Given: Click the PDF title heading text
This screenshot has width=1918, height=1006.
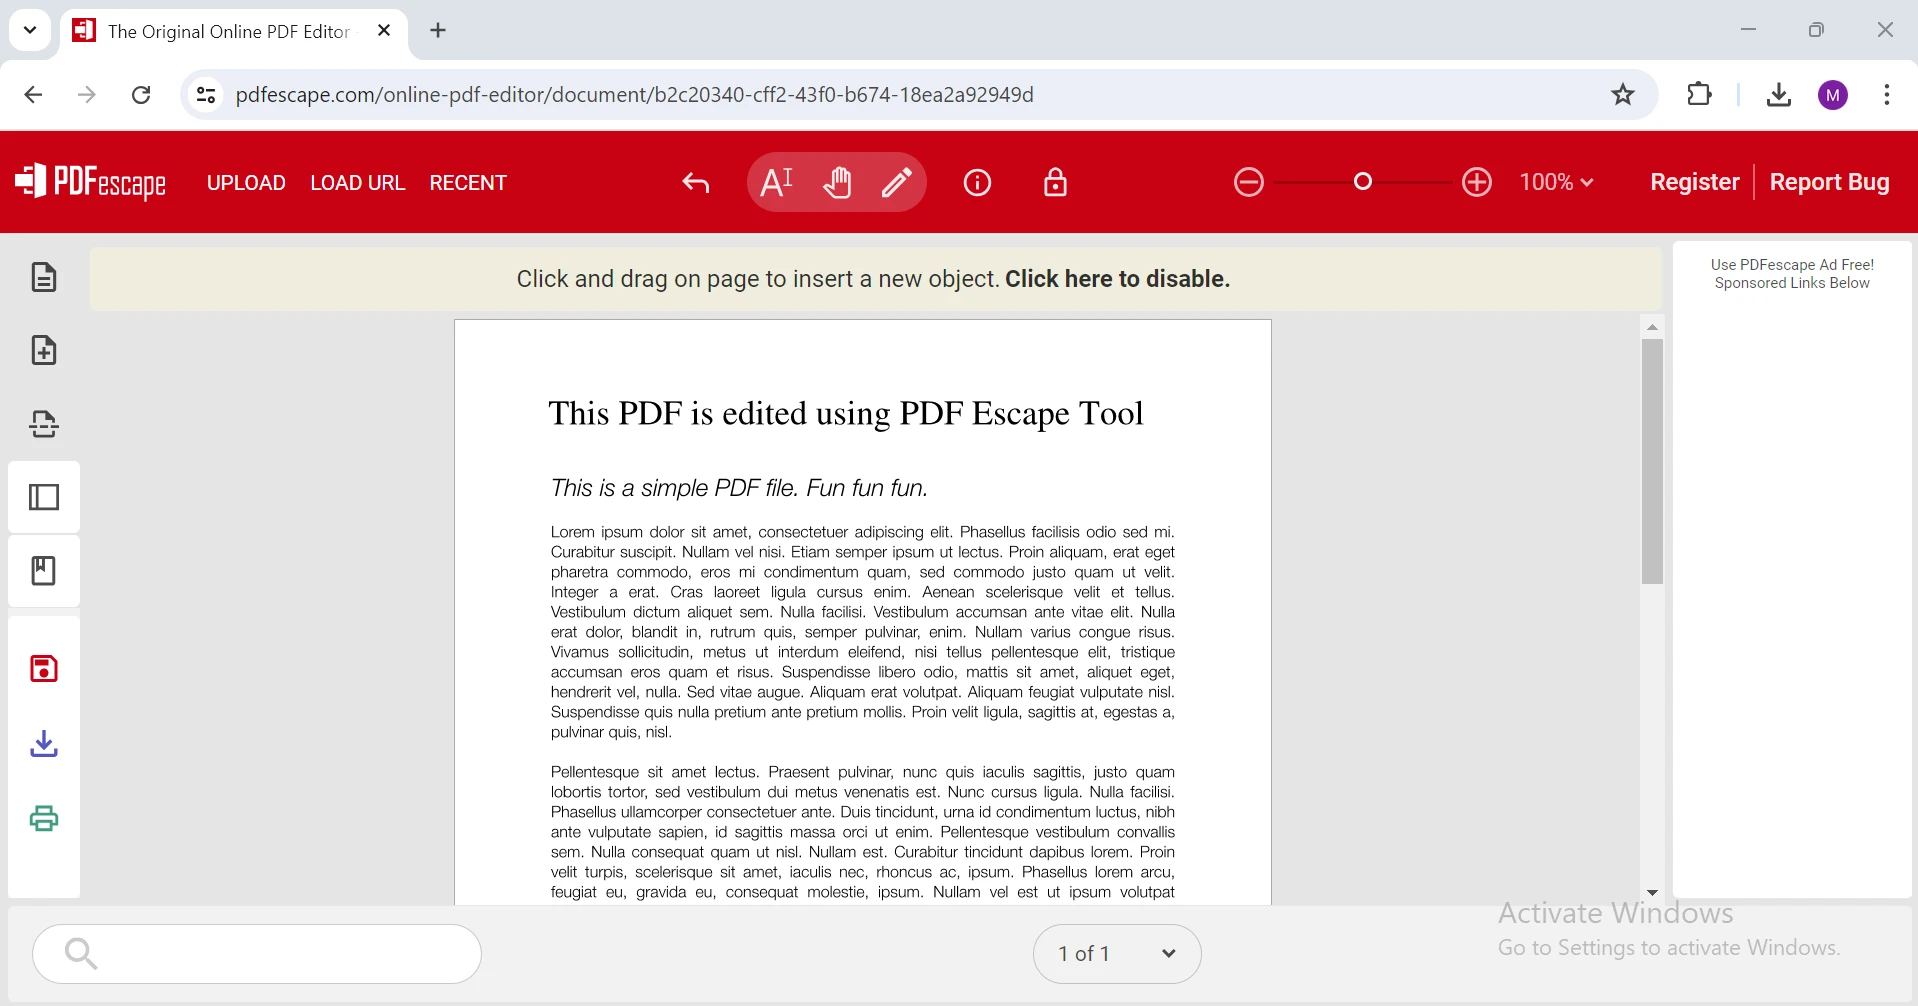Looking at the screenshot, I should [846, 414].
